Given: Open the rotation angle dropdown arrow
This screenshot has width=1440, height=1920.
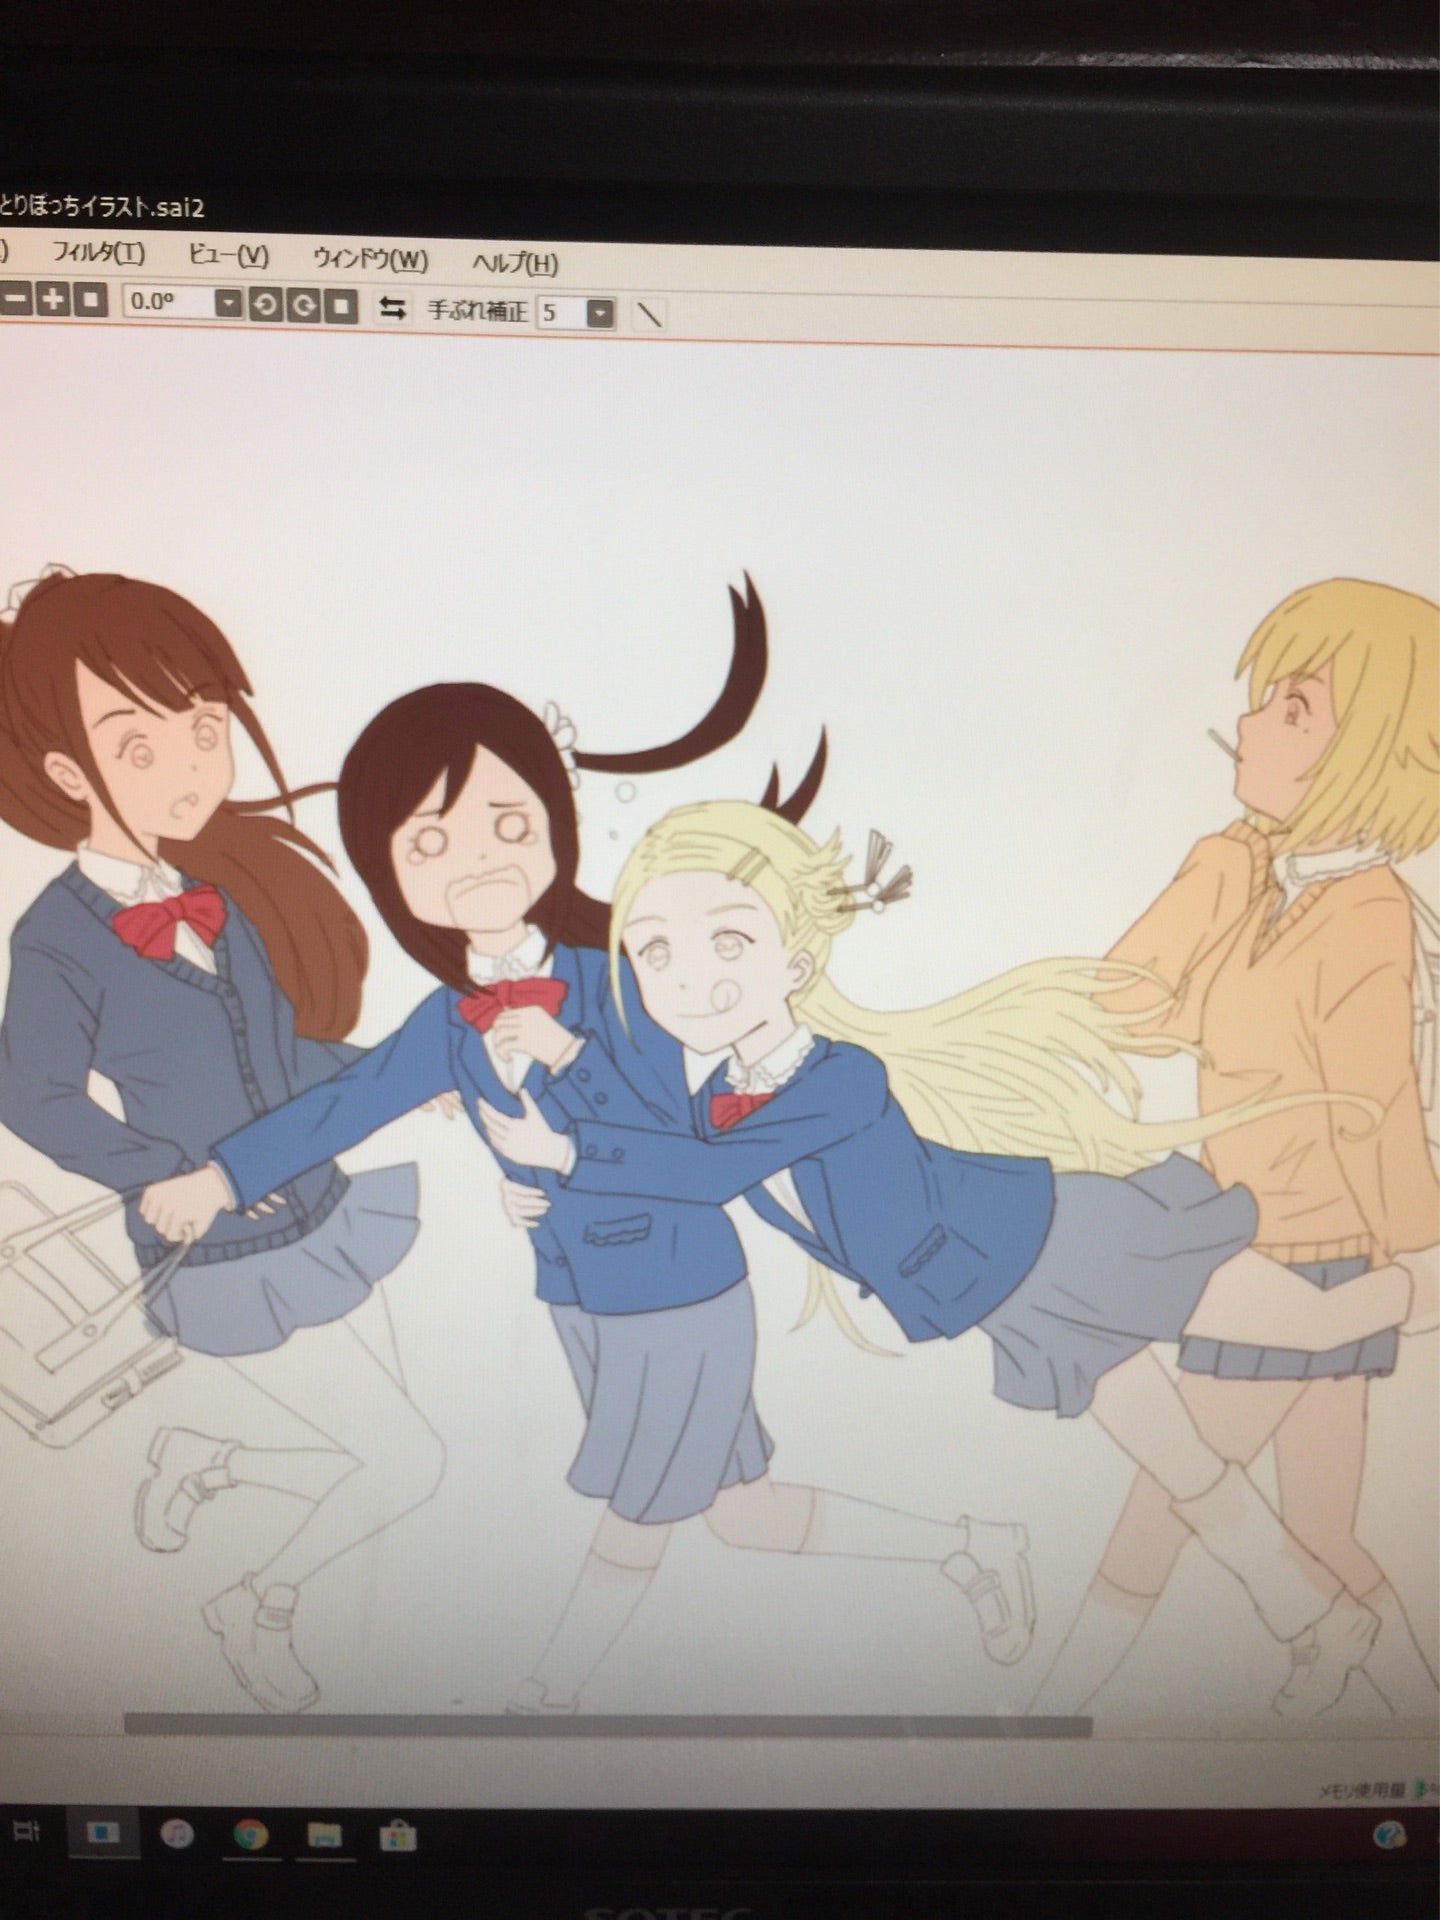Looking at the screenshot, I should click(x=229, y=303).
